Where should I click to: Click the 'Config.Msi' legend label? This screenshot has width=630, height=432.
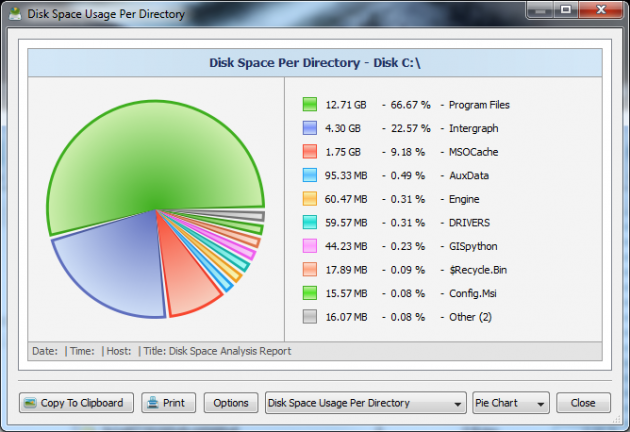pos(472,293)
